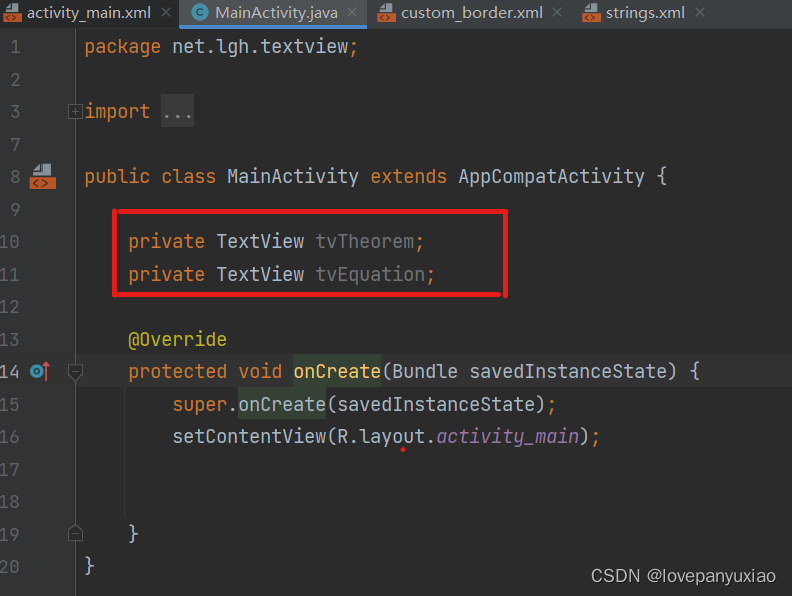Click the void return type
The width and height of the screenshot is (792, 596).
pos(260,372)
